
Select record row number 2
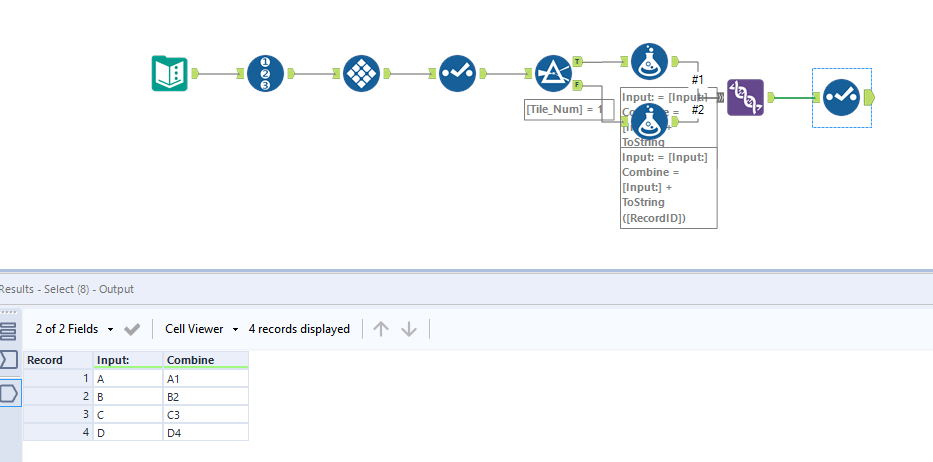click(58, 396)
